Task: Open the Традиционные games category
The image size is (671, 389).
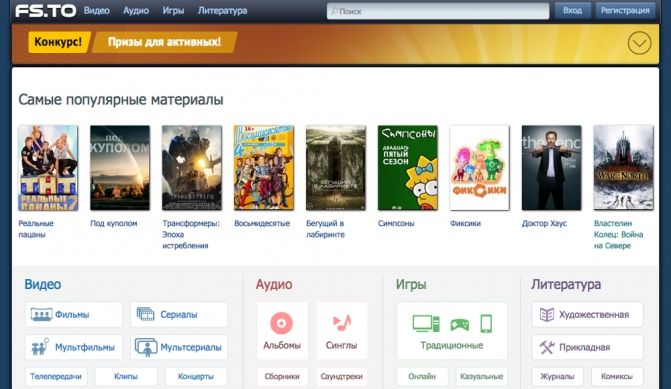Action: pos(452,330)
